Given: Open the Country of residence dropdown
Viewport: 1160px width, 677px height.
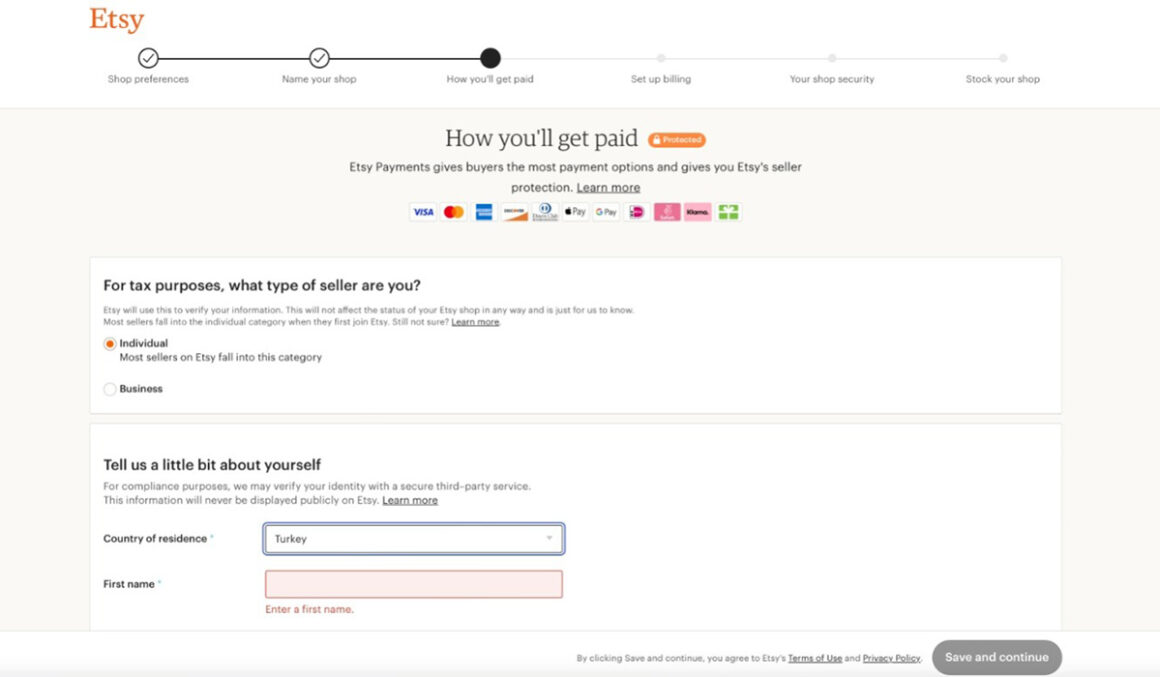Looking at the screenshot, I should click(413, 538).
